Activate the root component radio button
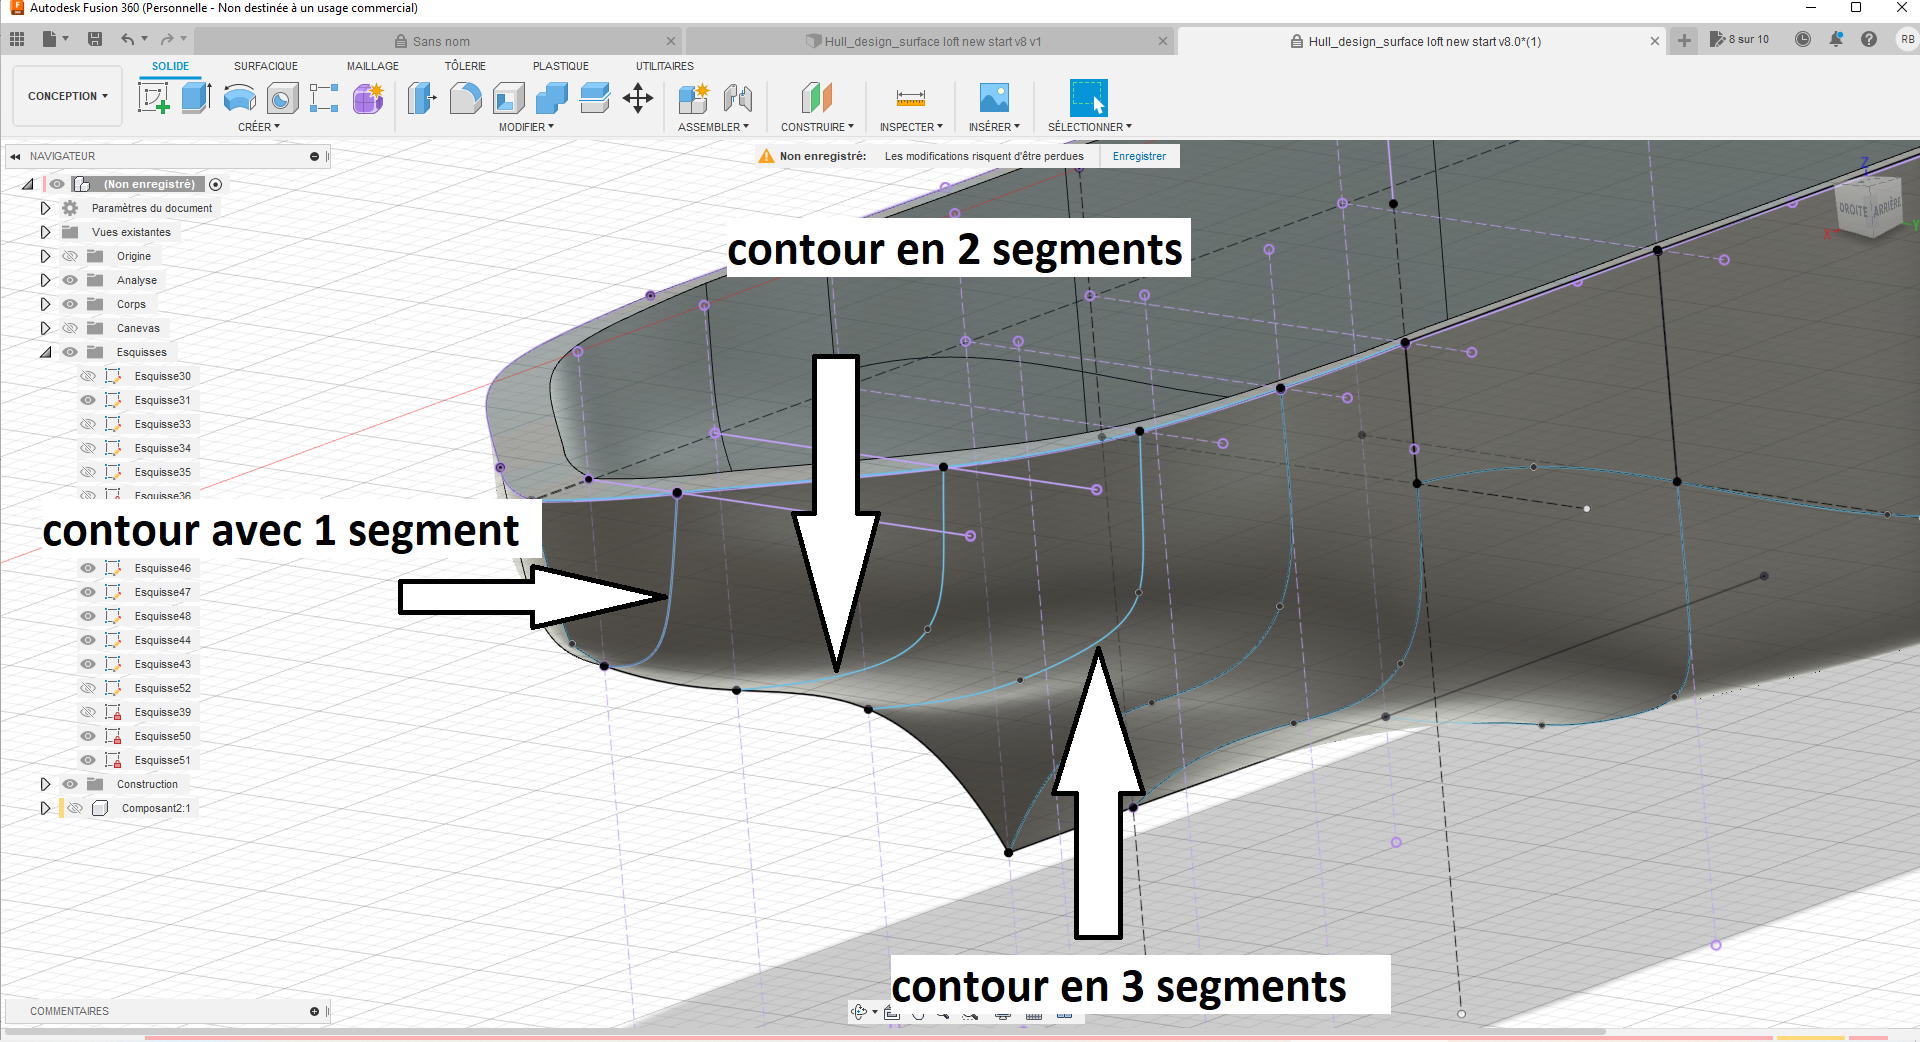 (x=215, y=184)
